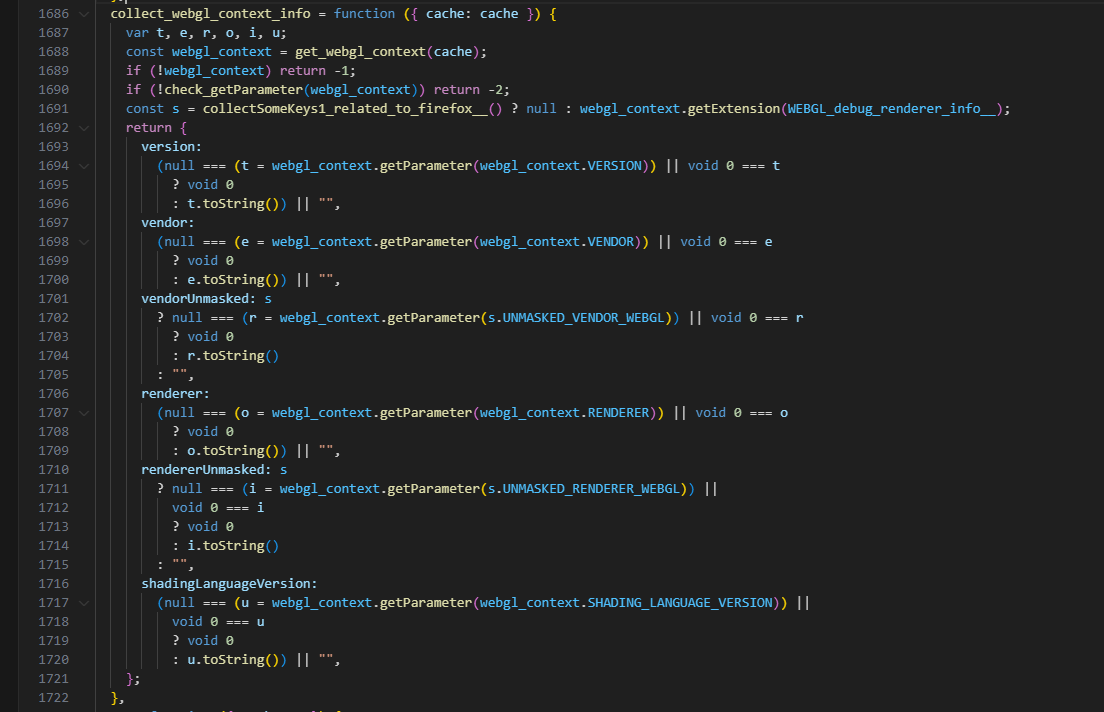Click the e.toString() call
The image size is (1104, 712).
click(x=233, y=280)
